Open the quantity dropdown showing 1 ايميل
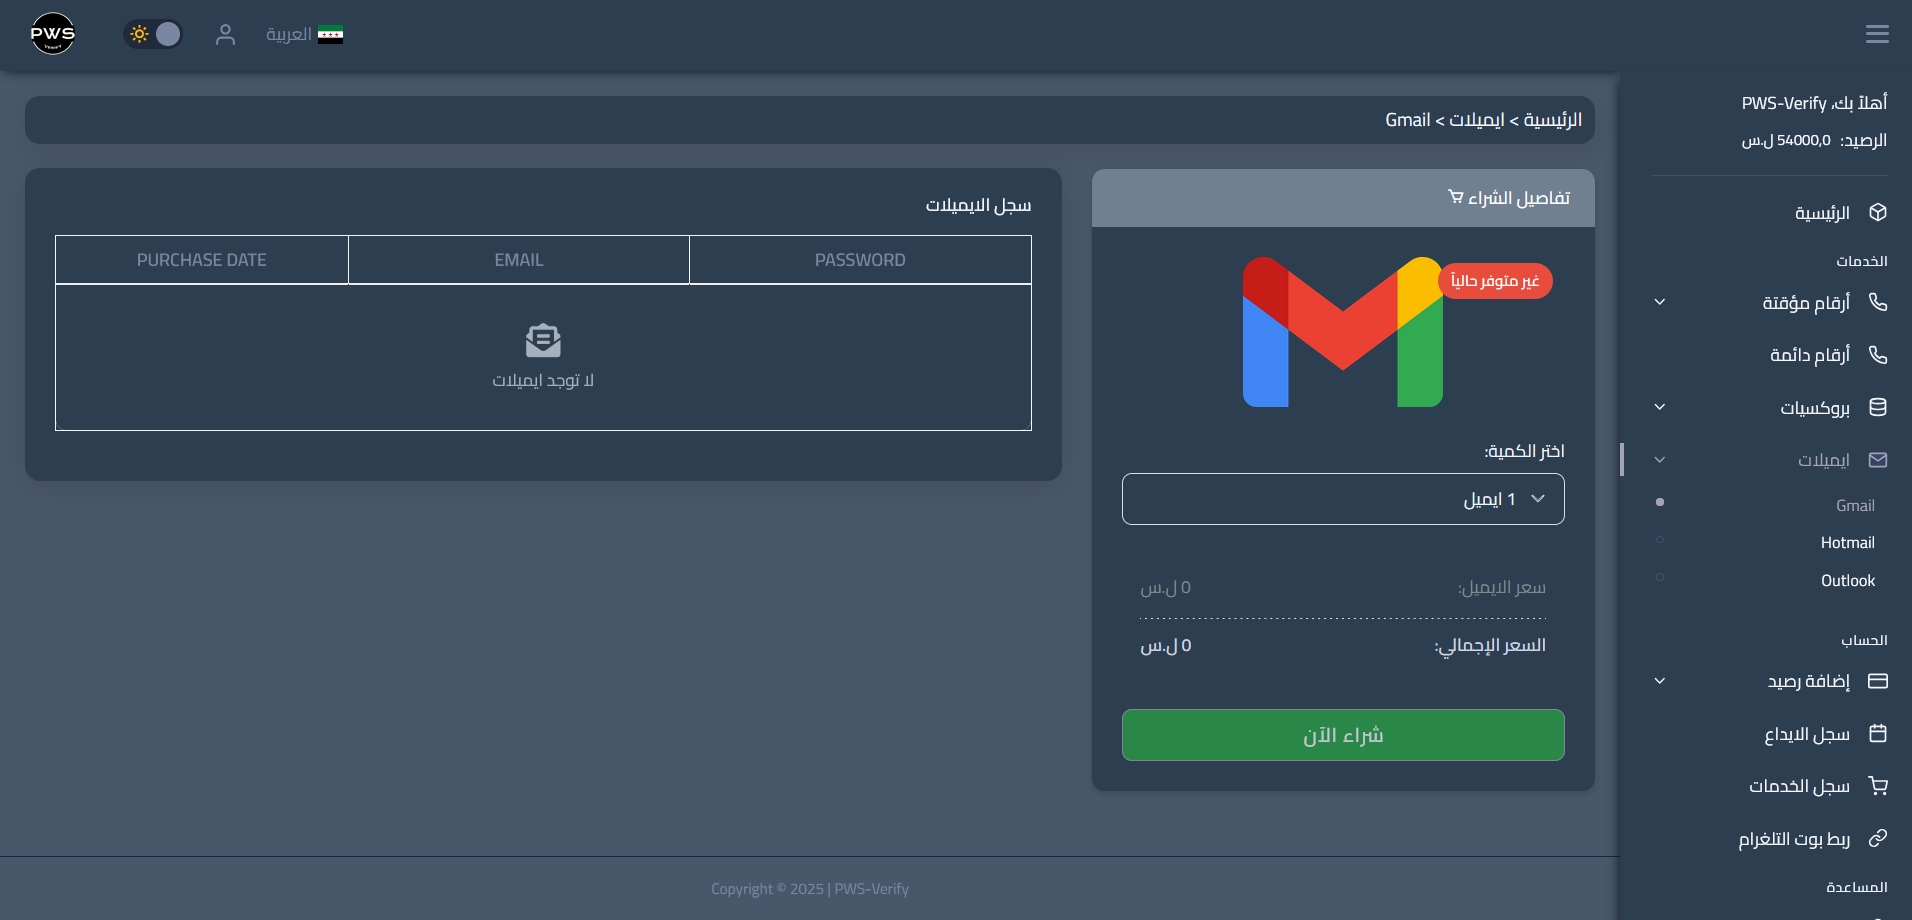The width and height of the screenshot is (1912, 920). pyautogui.click(x=1342, y=498)
